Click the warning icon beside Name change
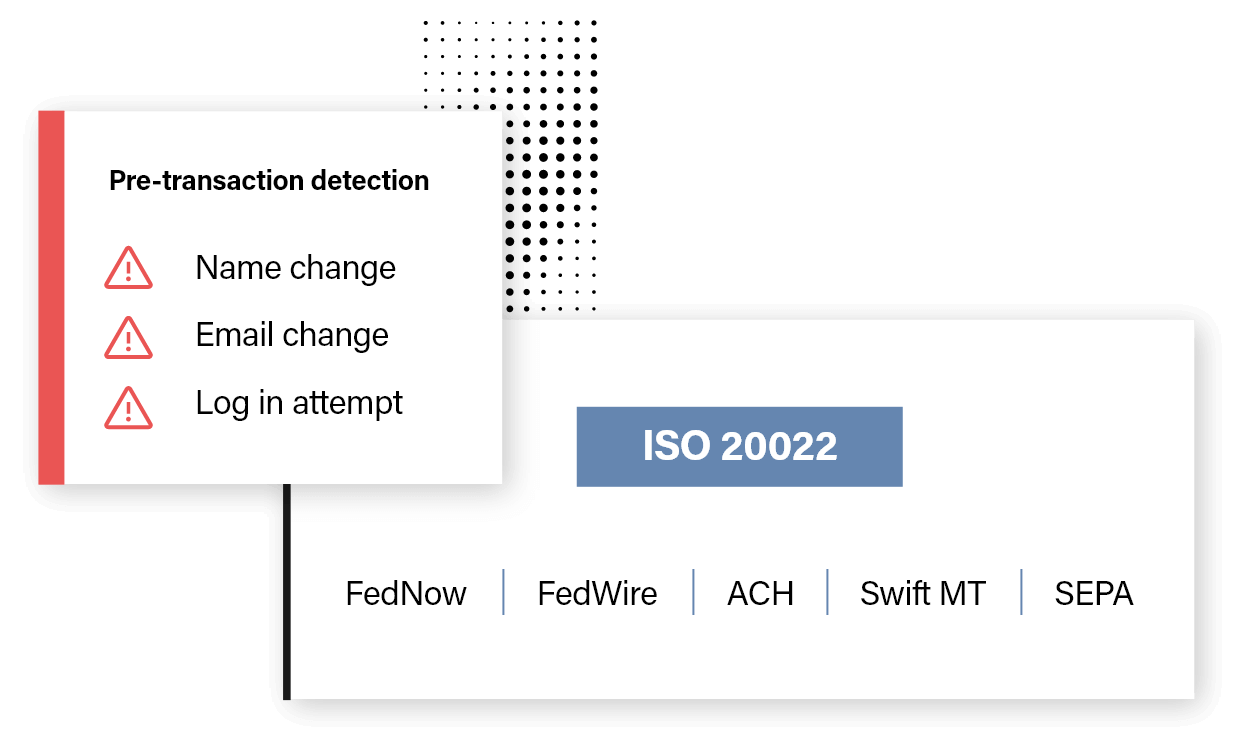 (128, 268)
